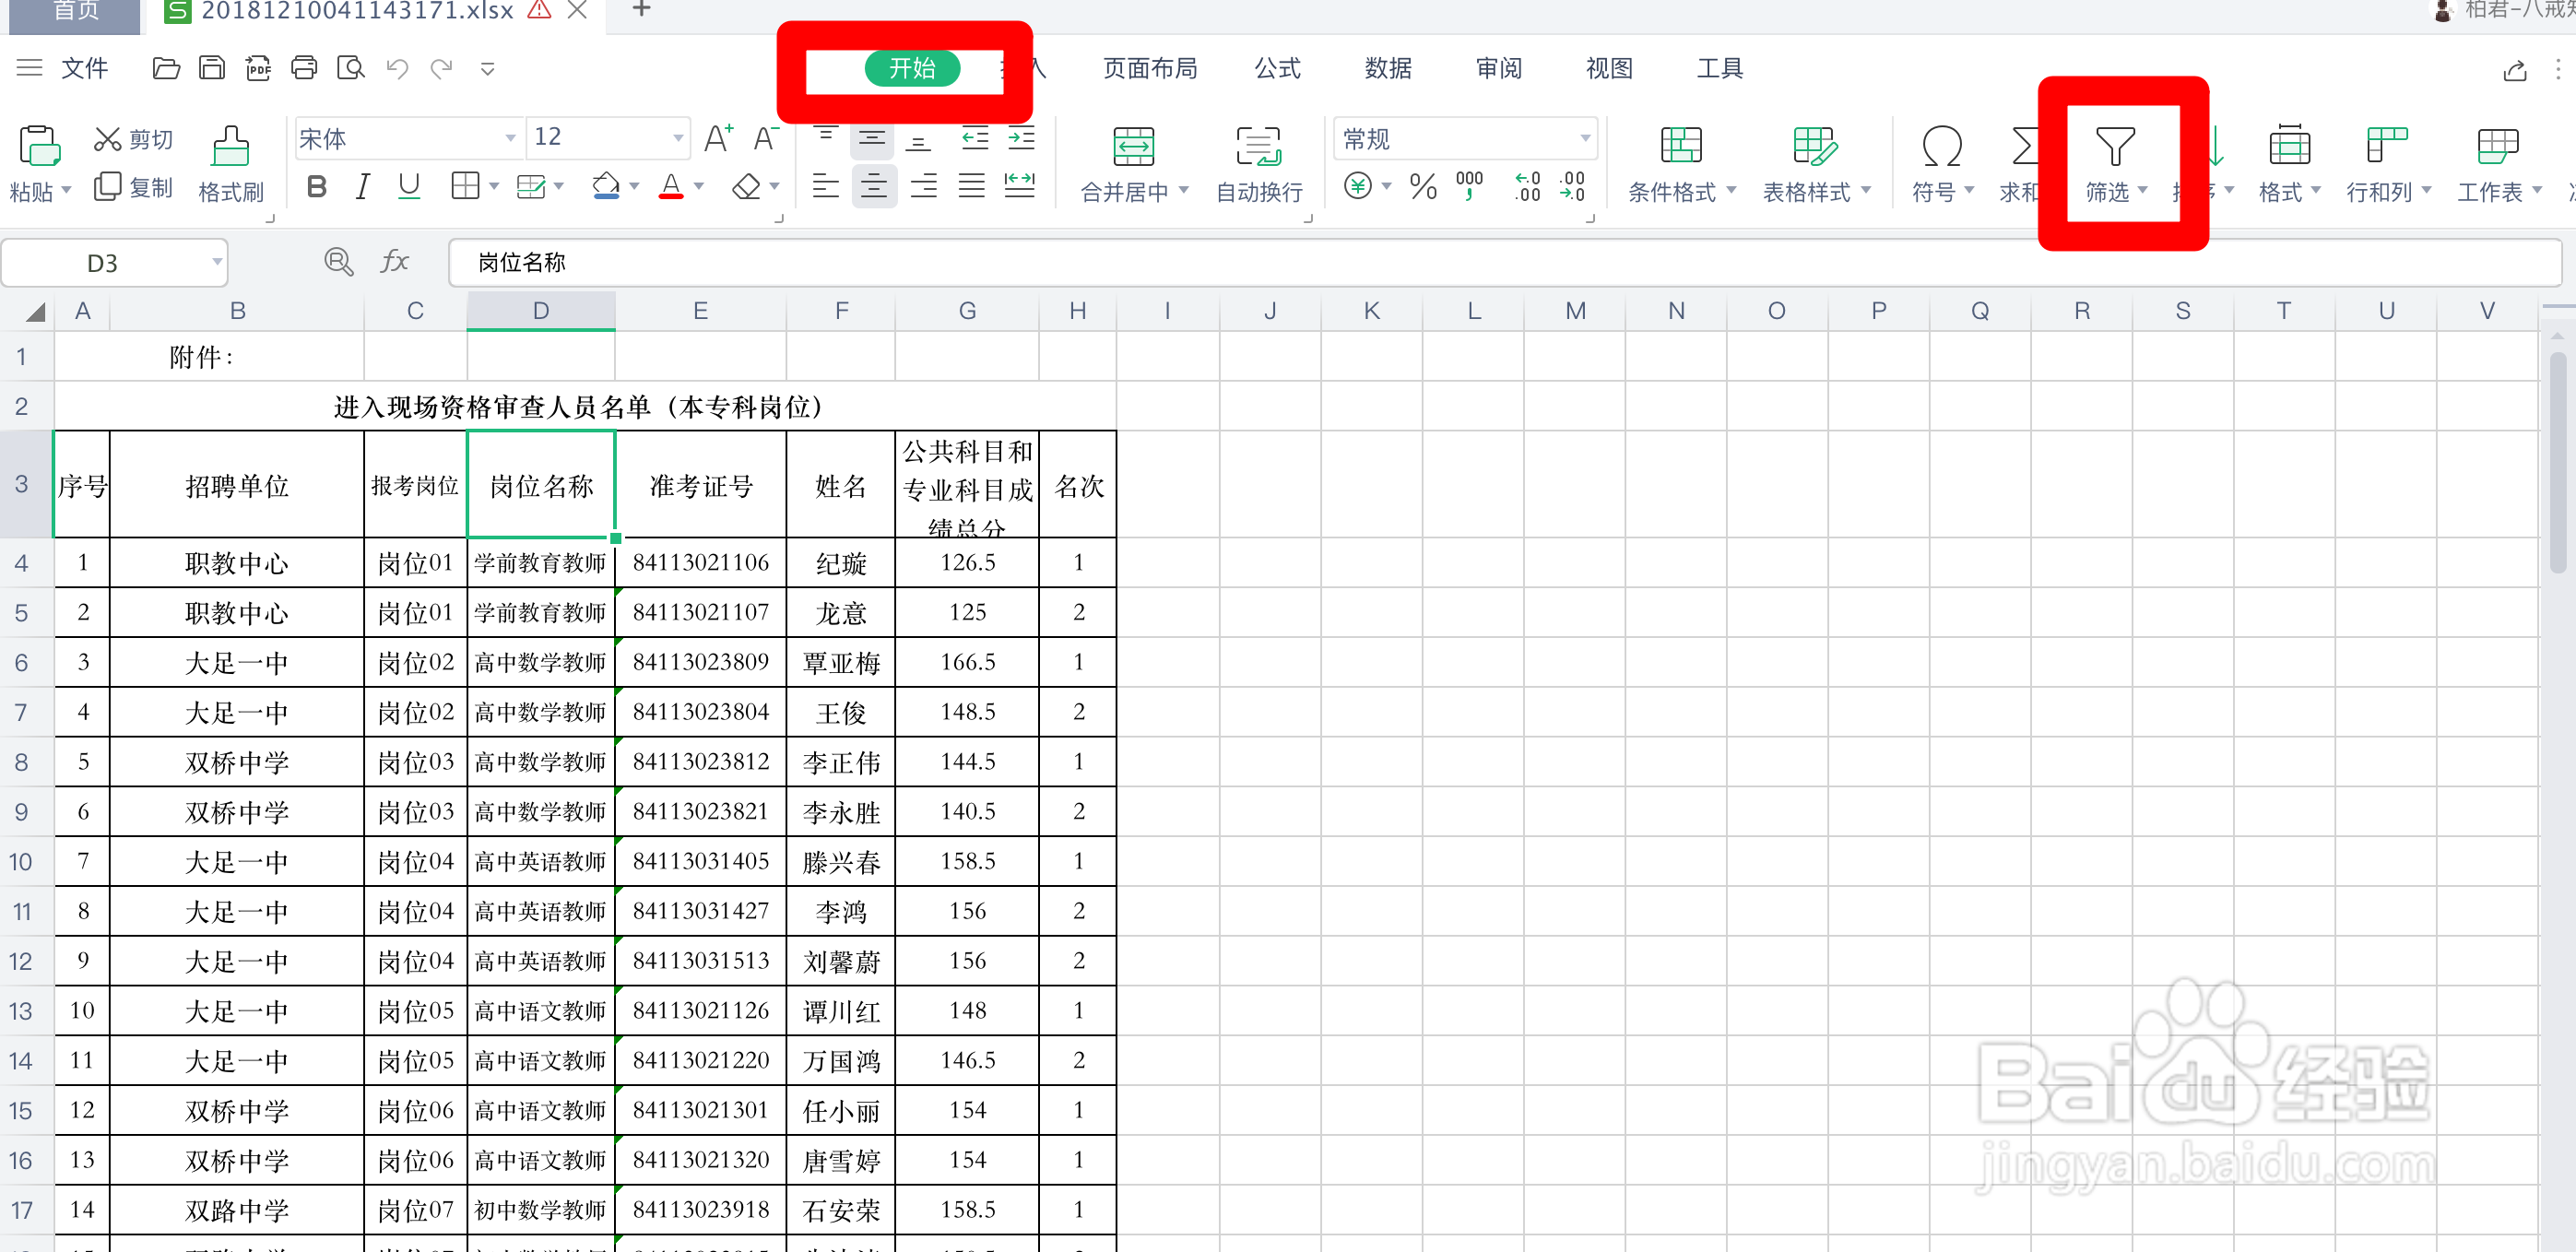This screenshot has width=2576, height=1252.
Task: Decrease font size A-
Action: [766, 138]
